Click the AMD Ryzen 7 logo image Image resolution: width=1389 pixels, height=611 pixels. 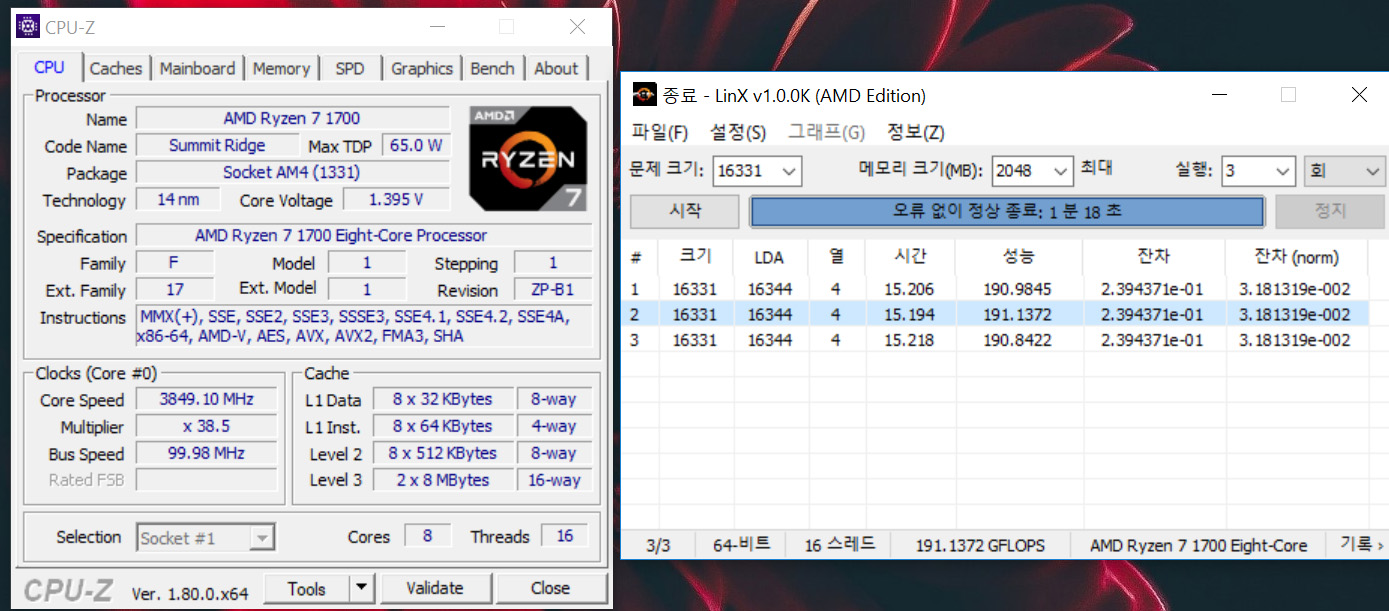pyautogui.click(x=528, y=158)
